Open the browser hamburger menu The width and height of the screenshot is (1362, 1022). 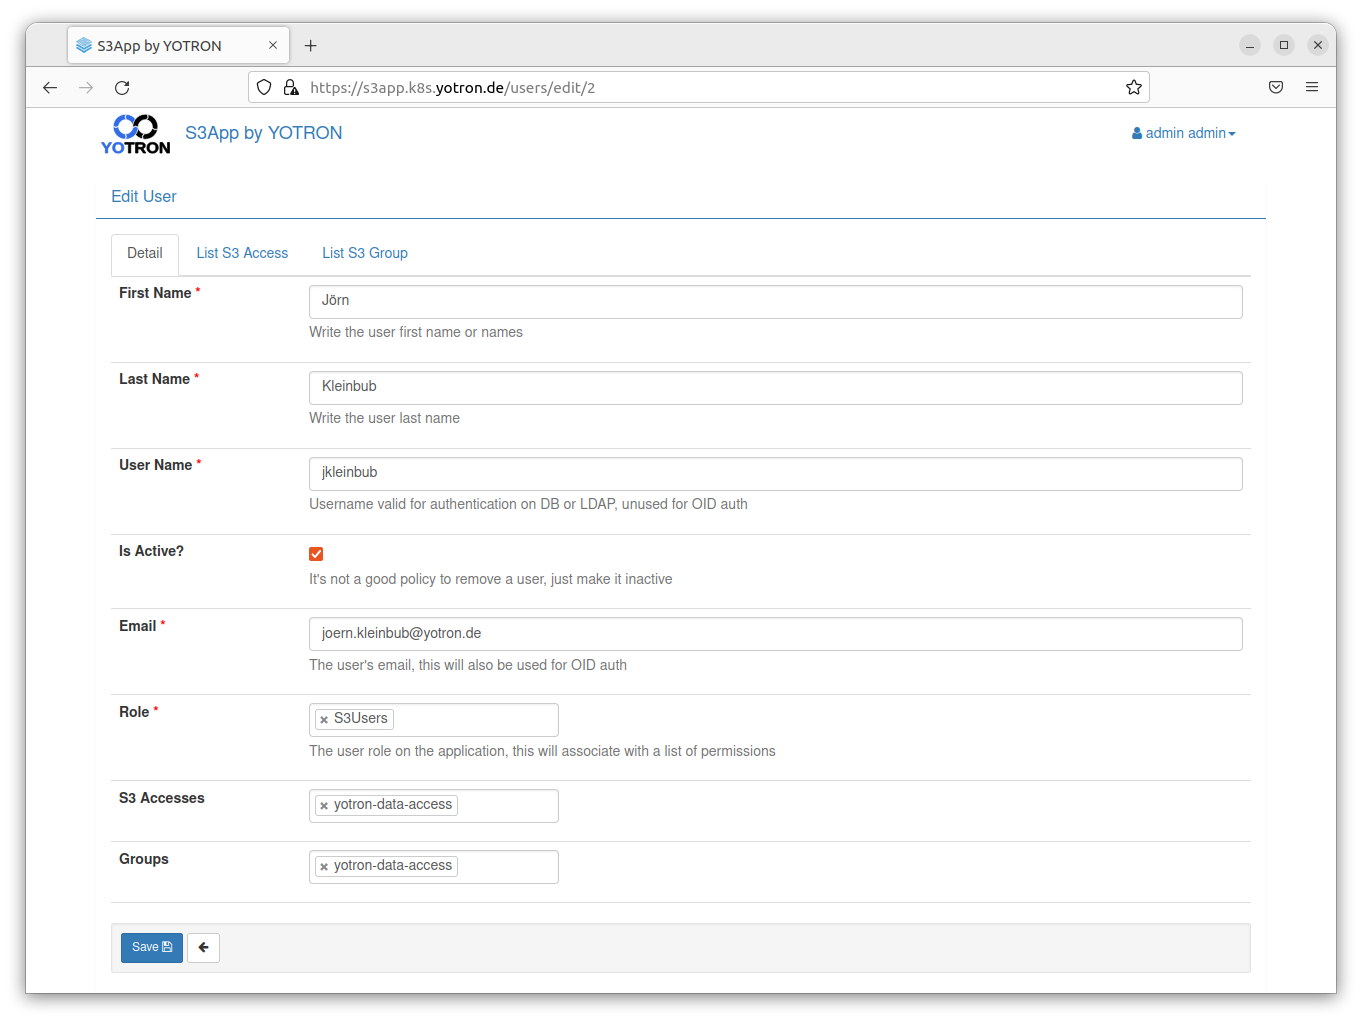(x=1312, y=88)
